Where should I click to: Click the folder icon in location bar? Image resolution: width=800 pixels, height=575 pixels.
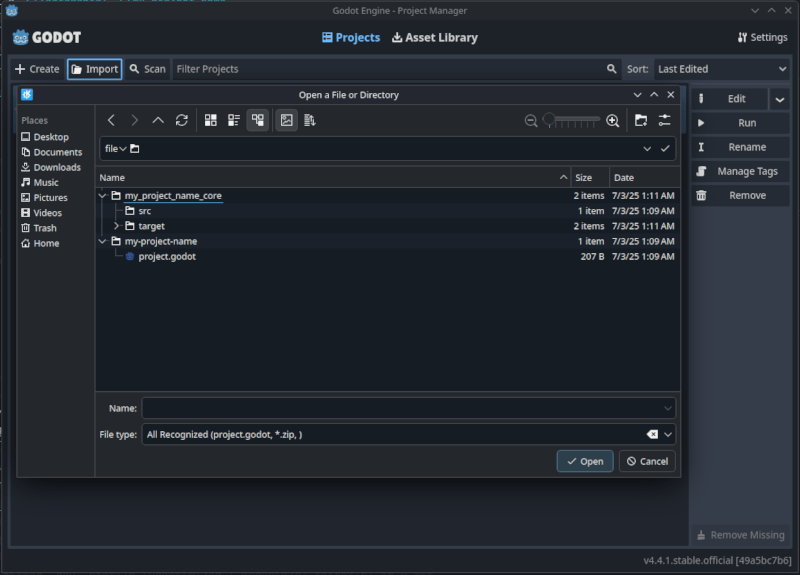pos(135,148)
